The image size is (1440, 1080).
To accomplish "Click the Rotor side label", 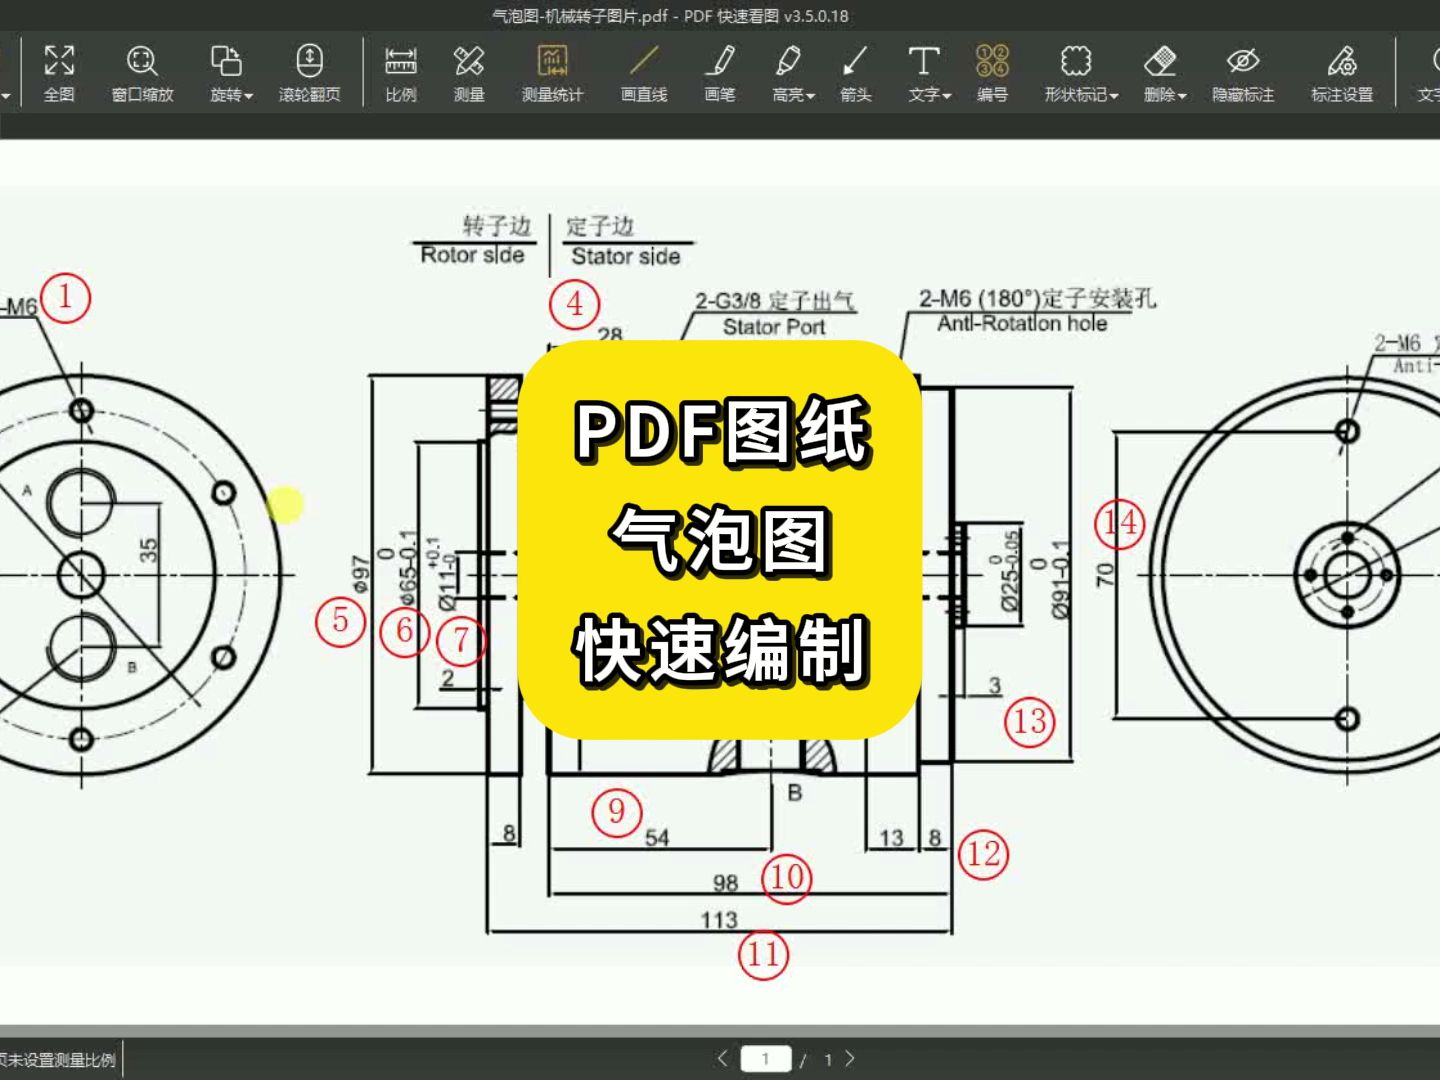I will pyautogui.click(x=472, y=255).
